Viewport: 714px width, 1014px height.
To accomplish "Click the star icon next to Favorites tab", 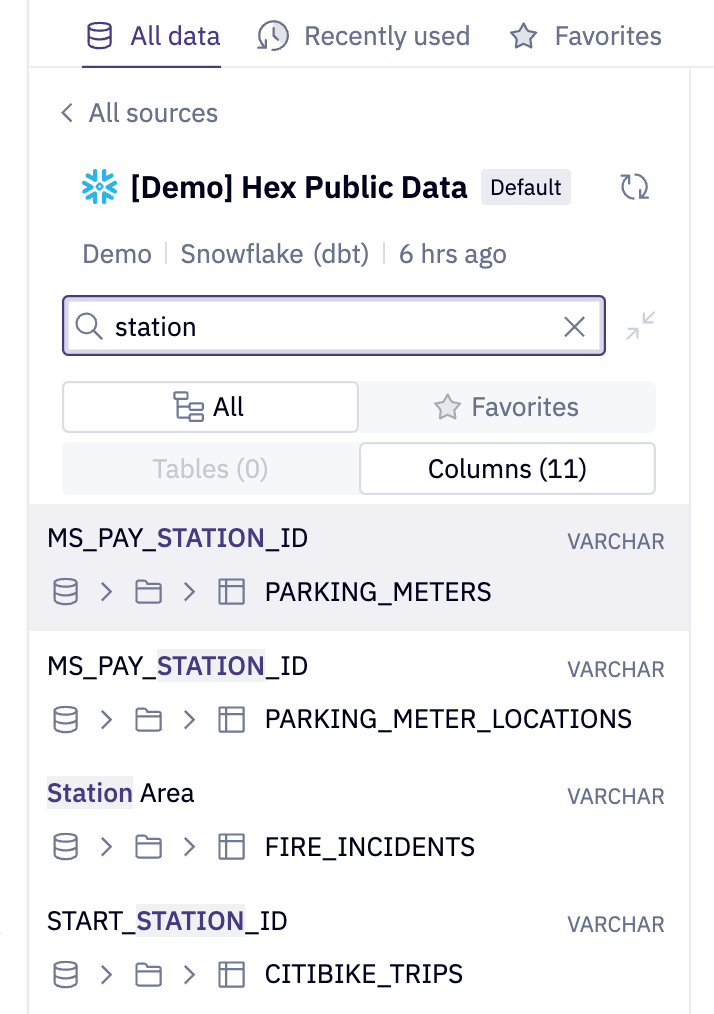I will click(524, 36).
